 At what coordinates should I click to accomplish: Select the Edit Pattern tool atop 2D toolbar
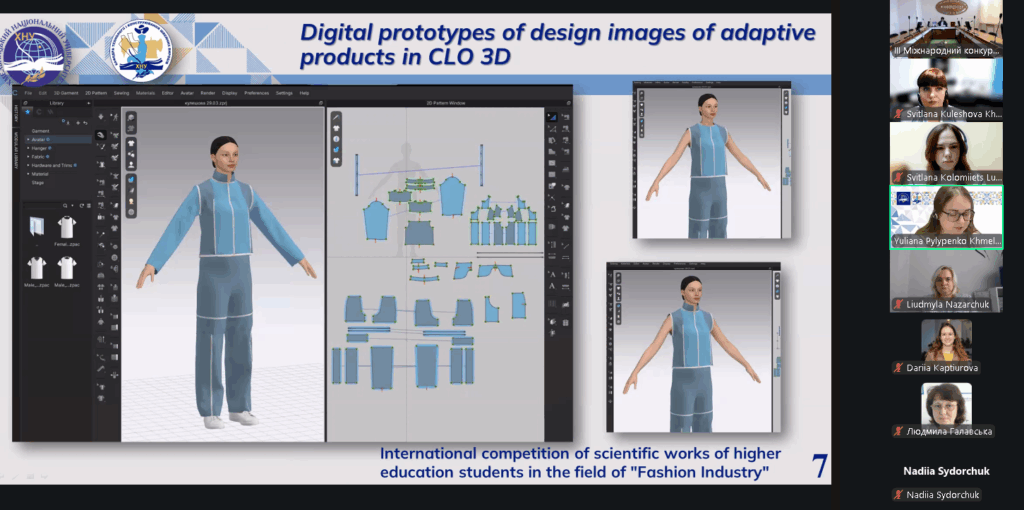(552, 117)
